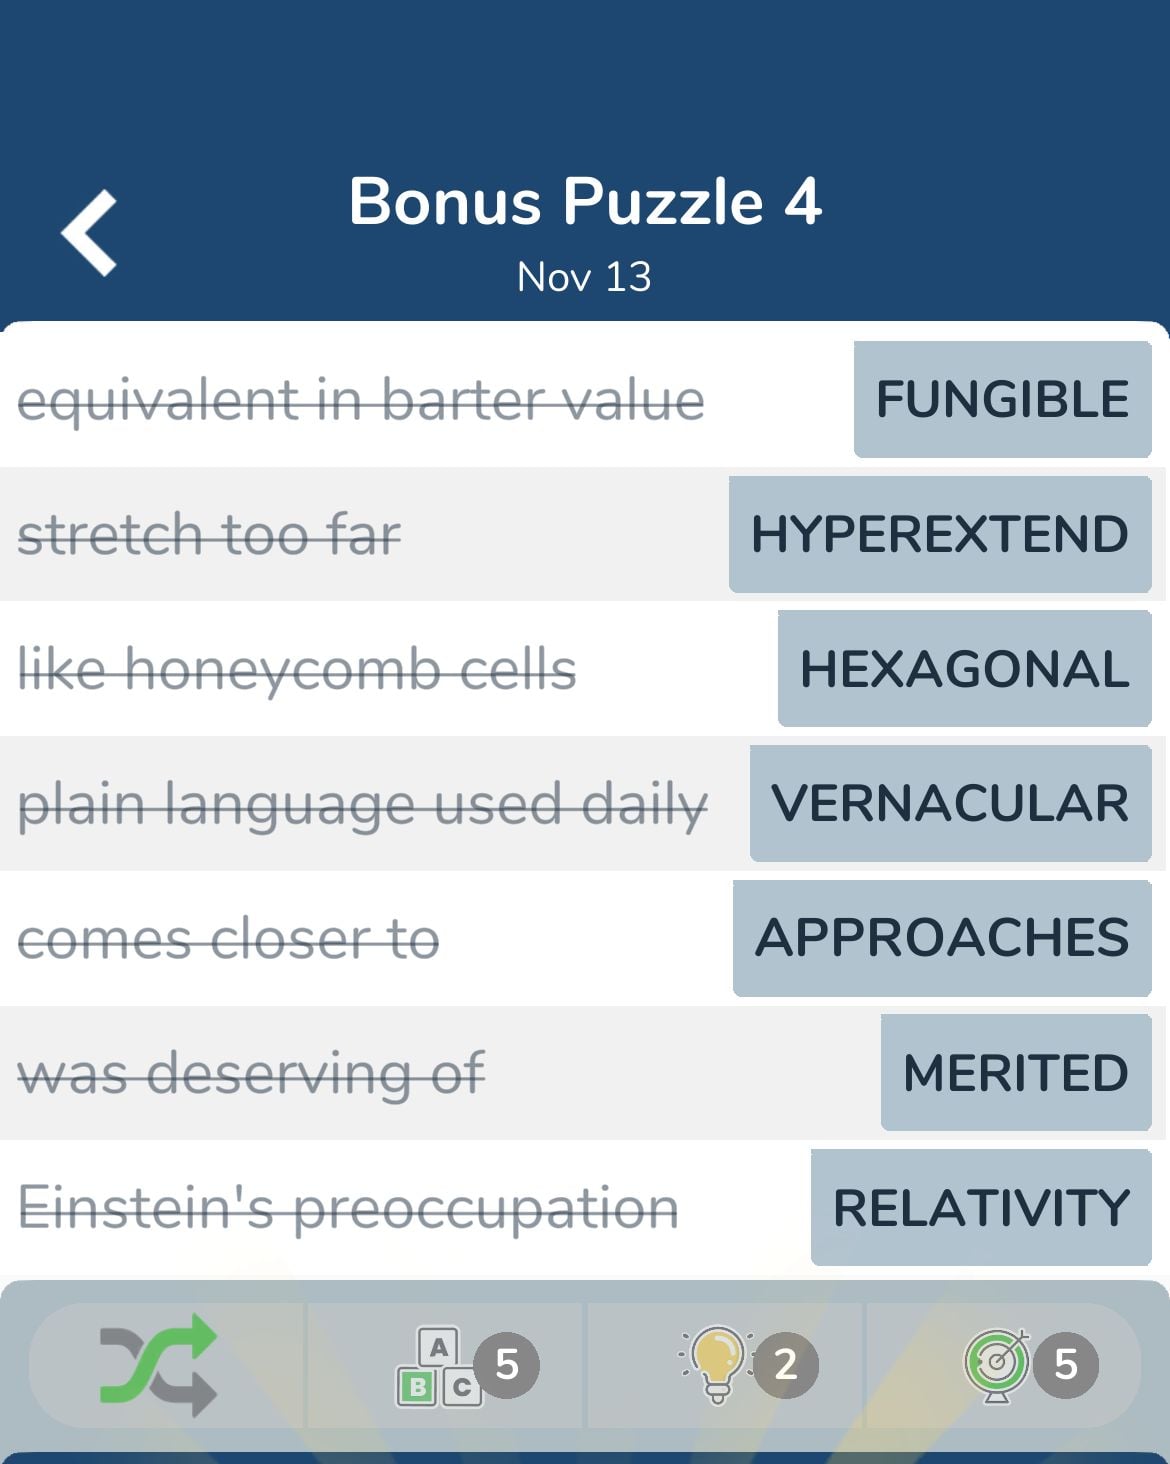Tap the 2 badge beside light bulb

[x=786, y=1365]
